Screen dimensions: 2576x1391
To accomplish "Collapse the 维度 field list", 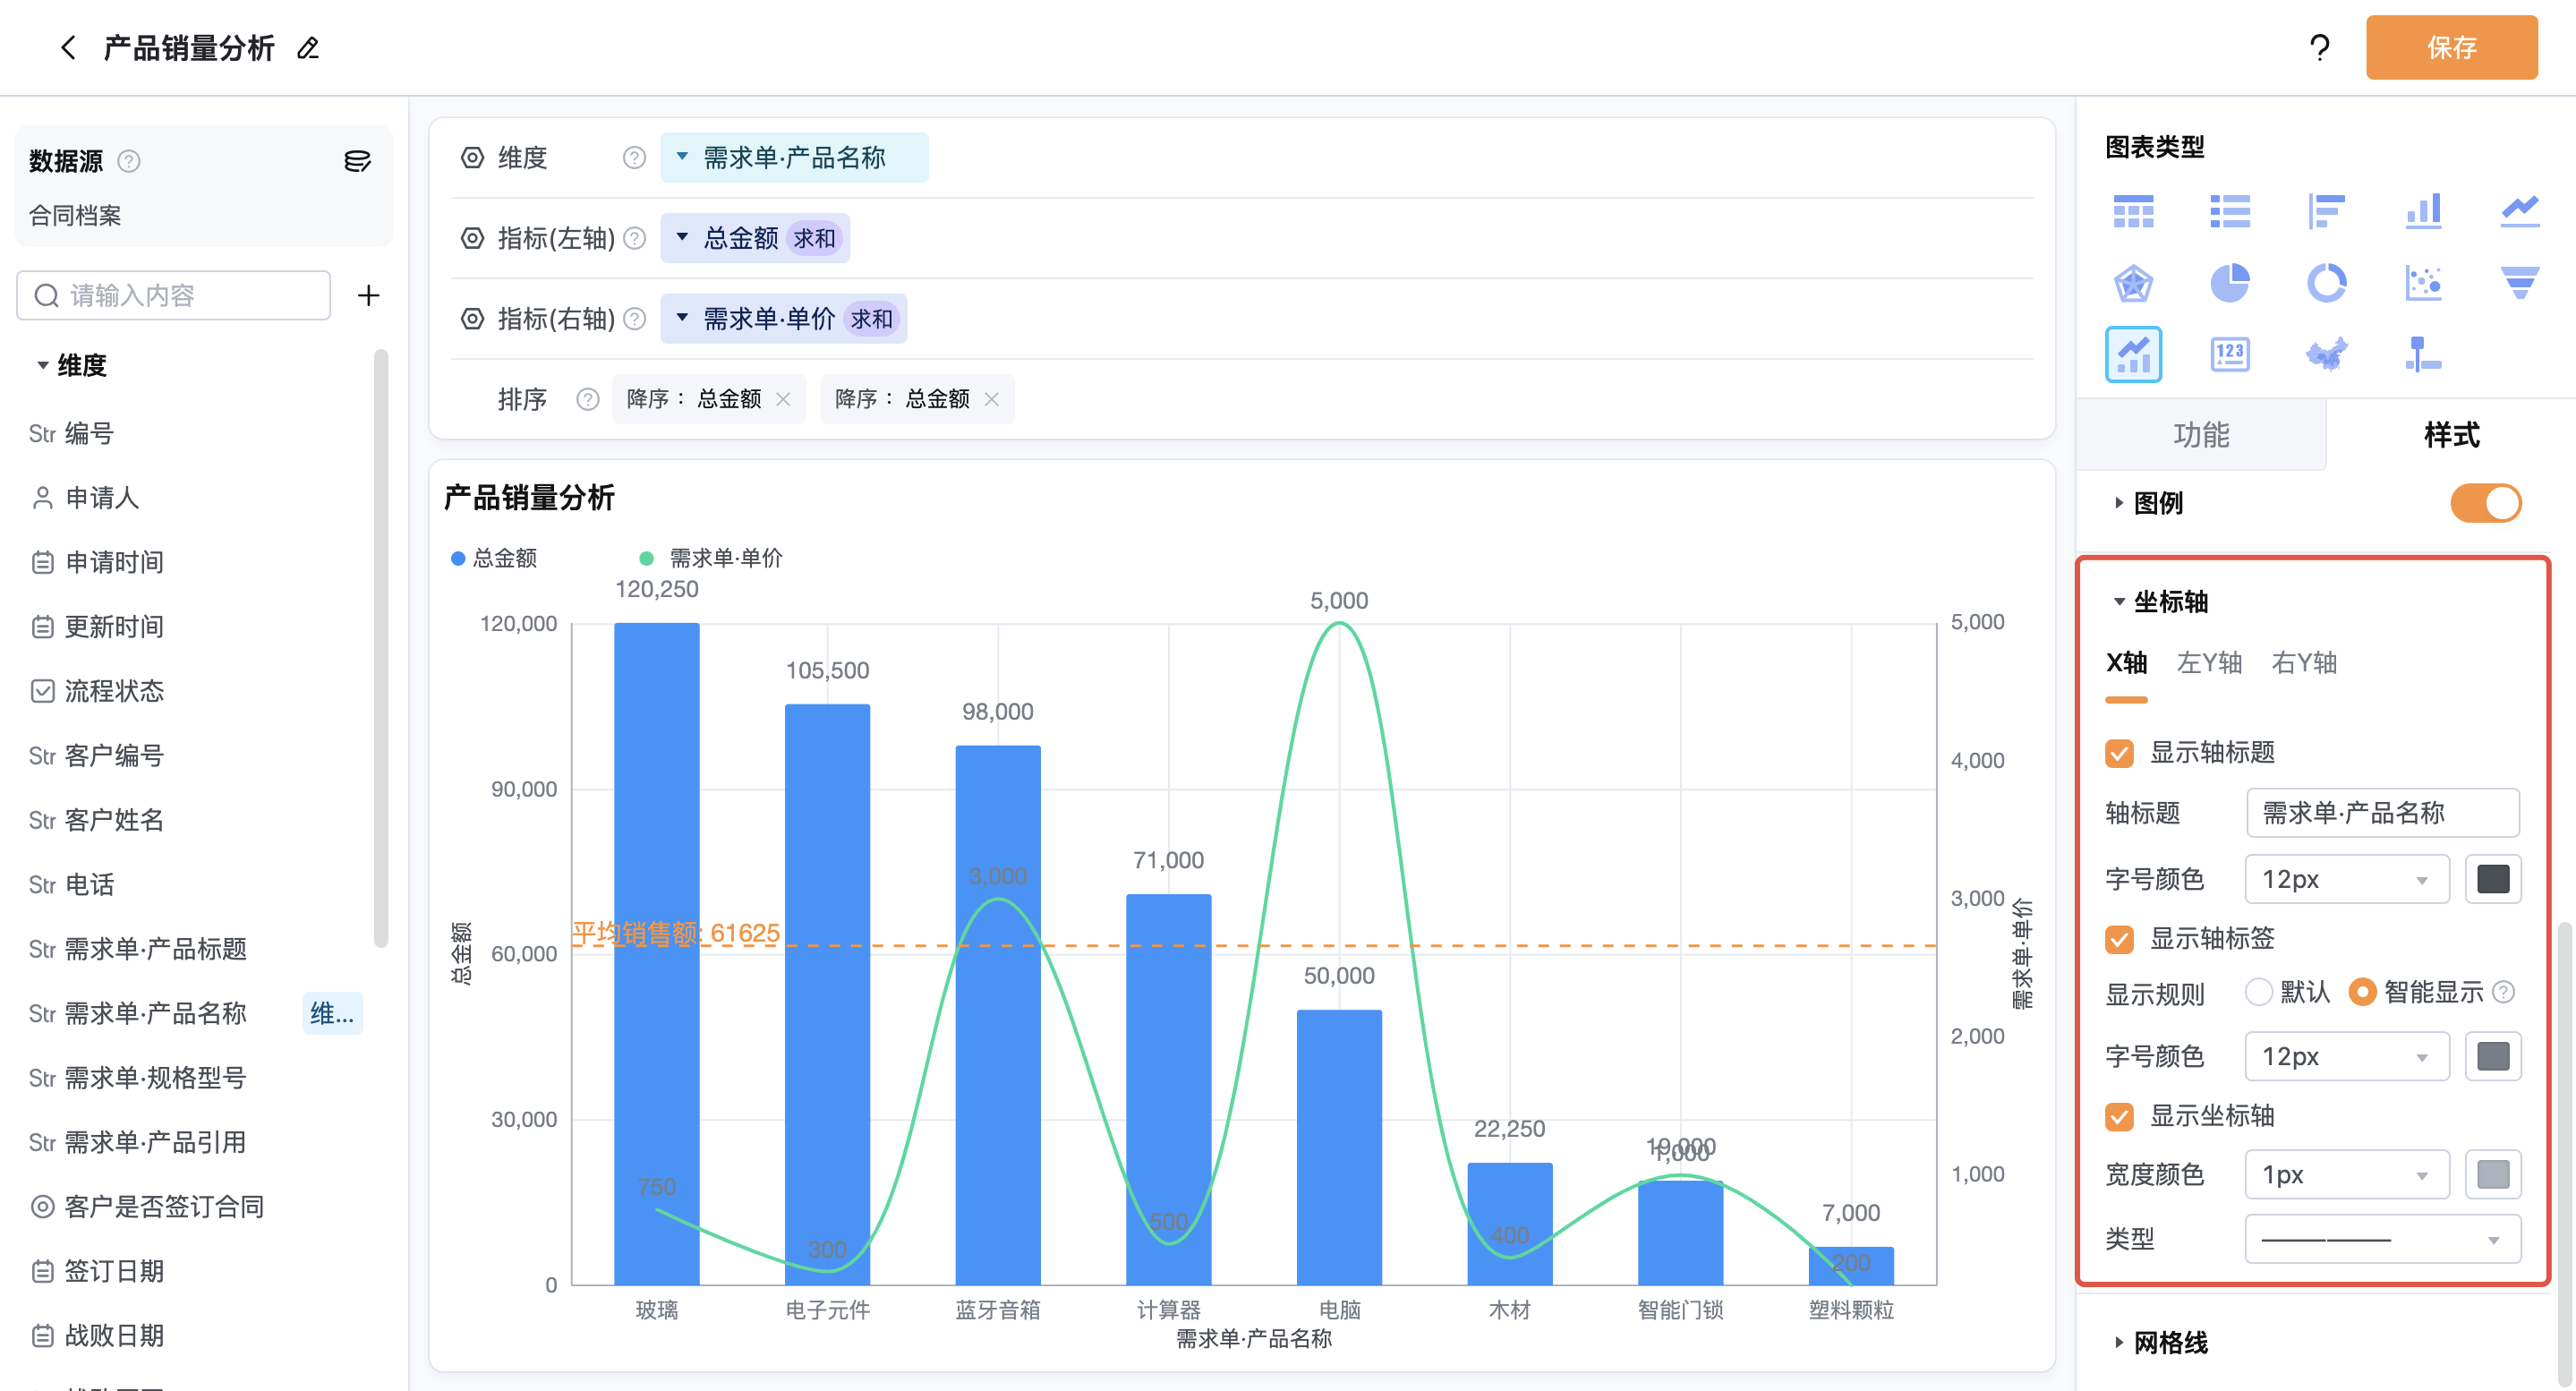I will pyautogui.click(x=43, y=366).
